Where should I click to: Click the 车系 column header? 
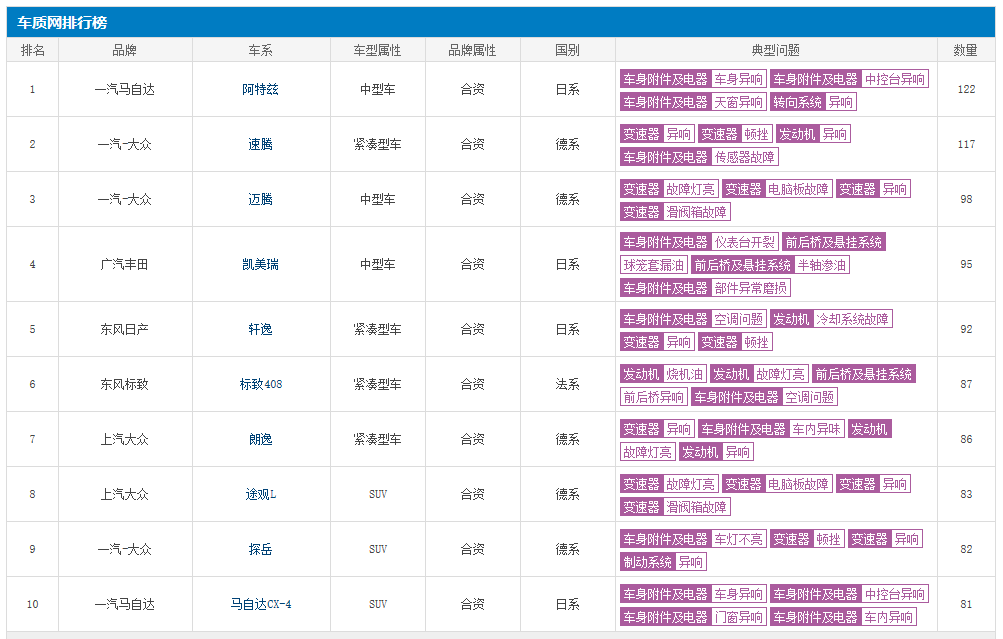(260, 50)
